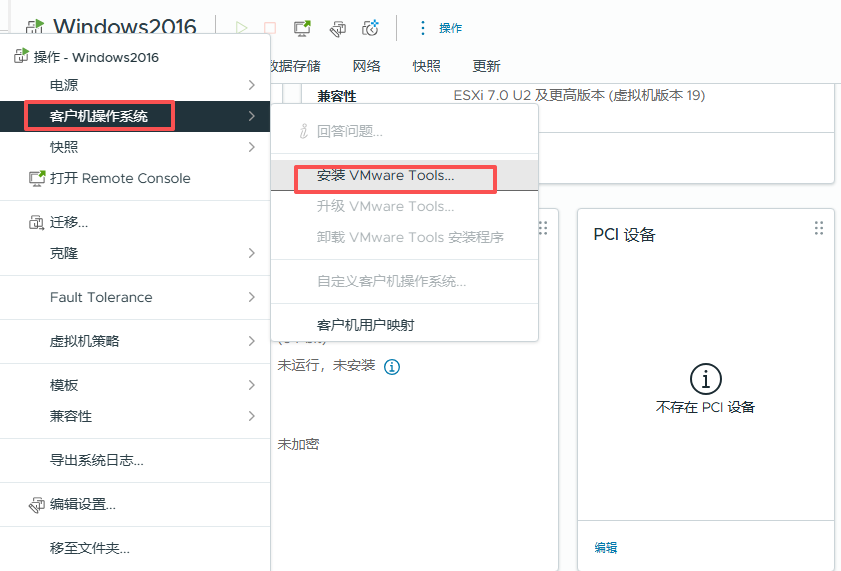Click the VM icon in the actions menu header

pyautogui.click(x=21, y=55)
